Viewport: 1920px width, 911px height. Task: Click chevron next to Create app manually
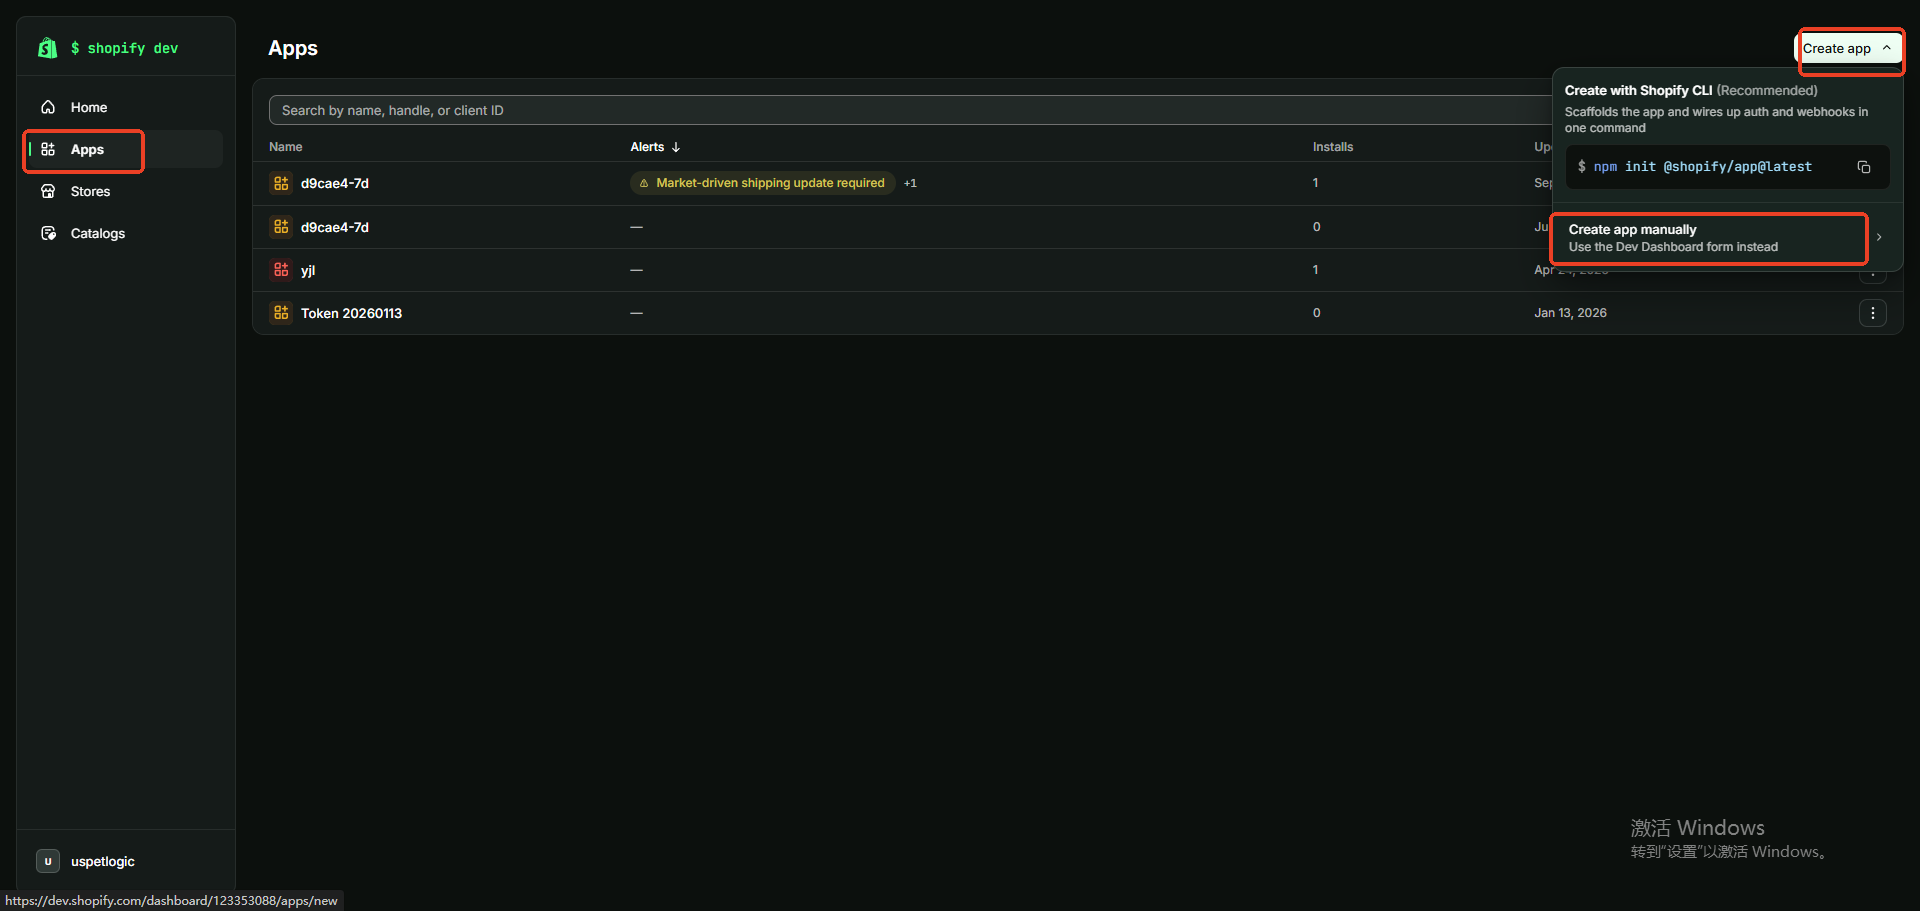1879,238
